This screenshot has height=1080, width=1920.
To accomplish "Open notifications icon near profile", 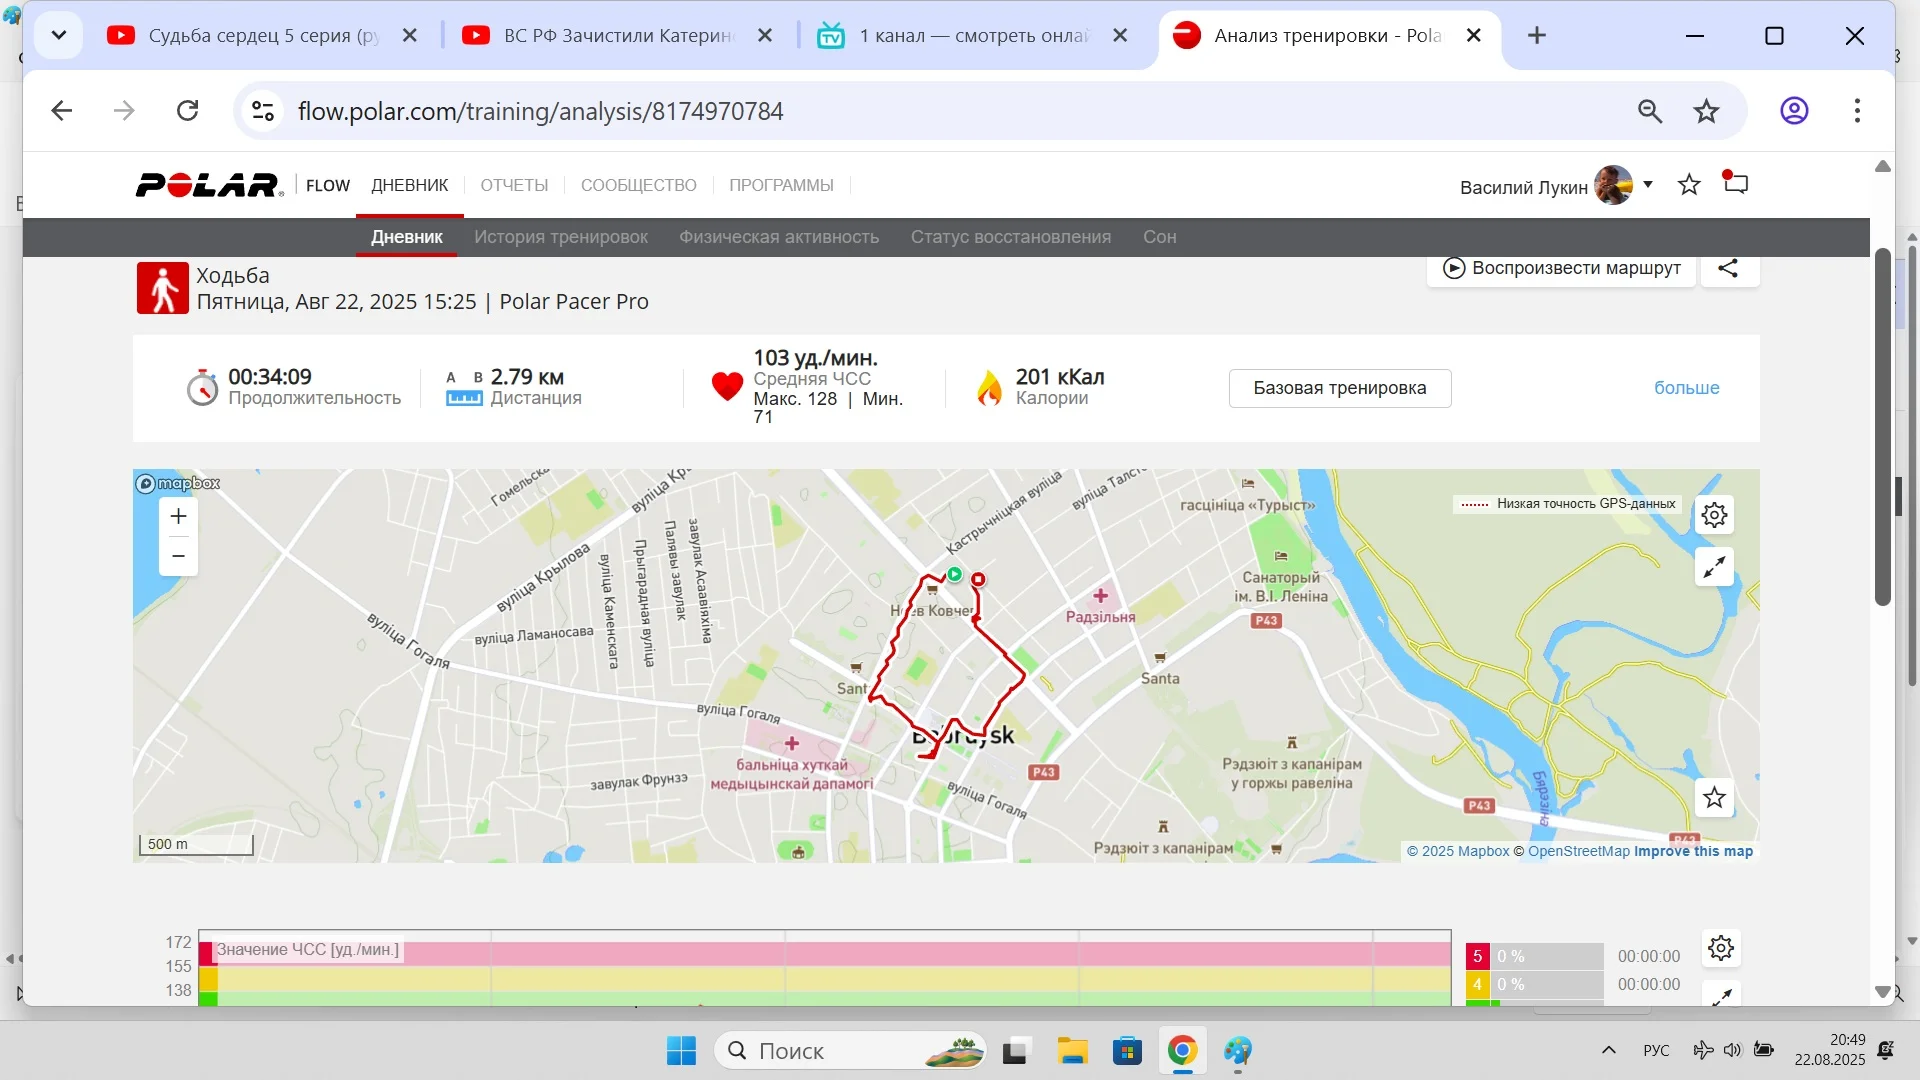I will click(1735, 184).
